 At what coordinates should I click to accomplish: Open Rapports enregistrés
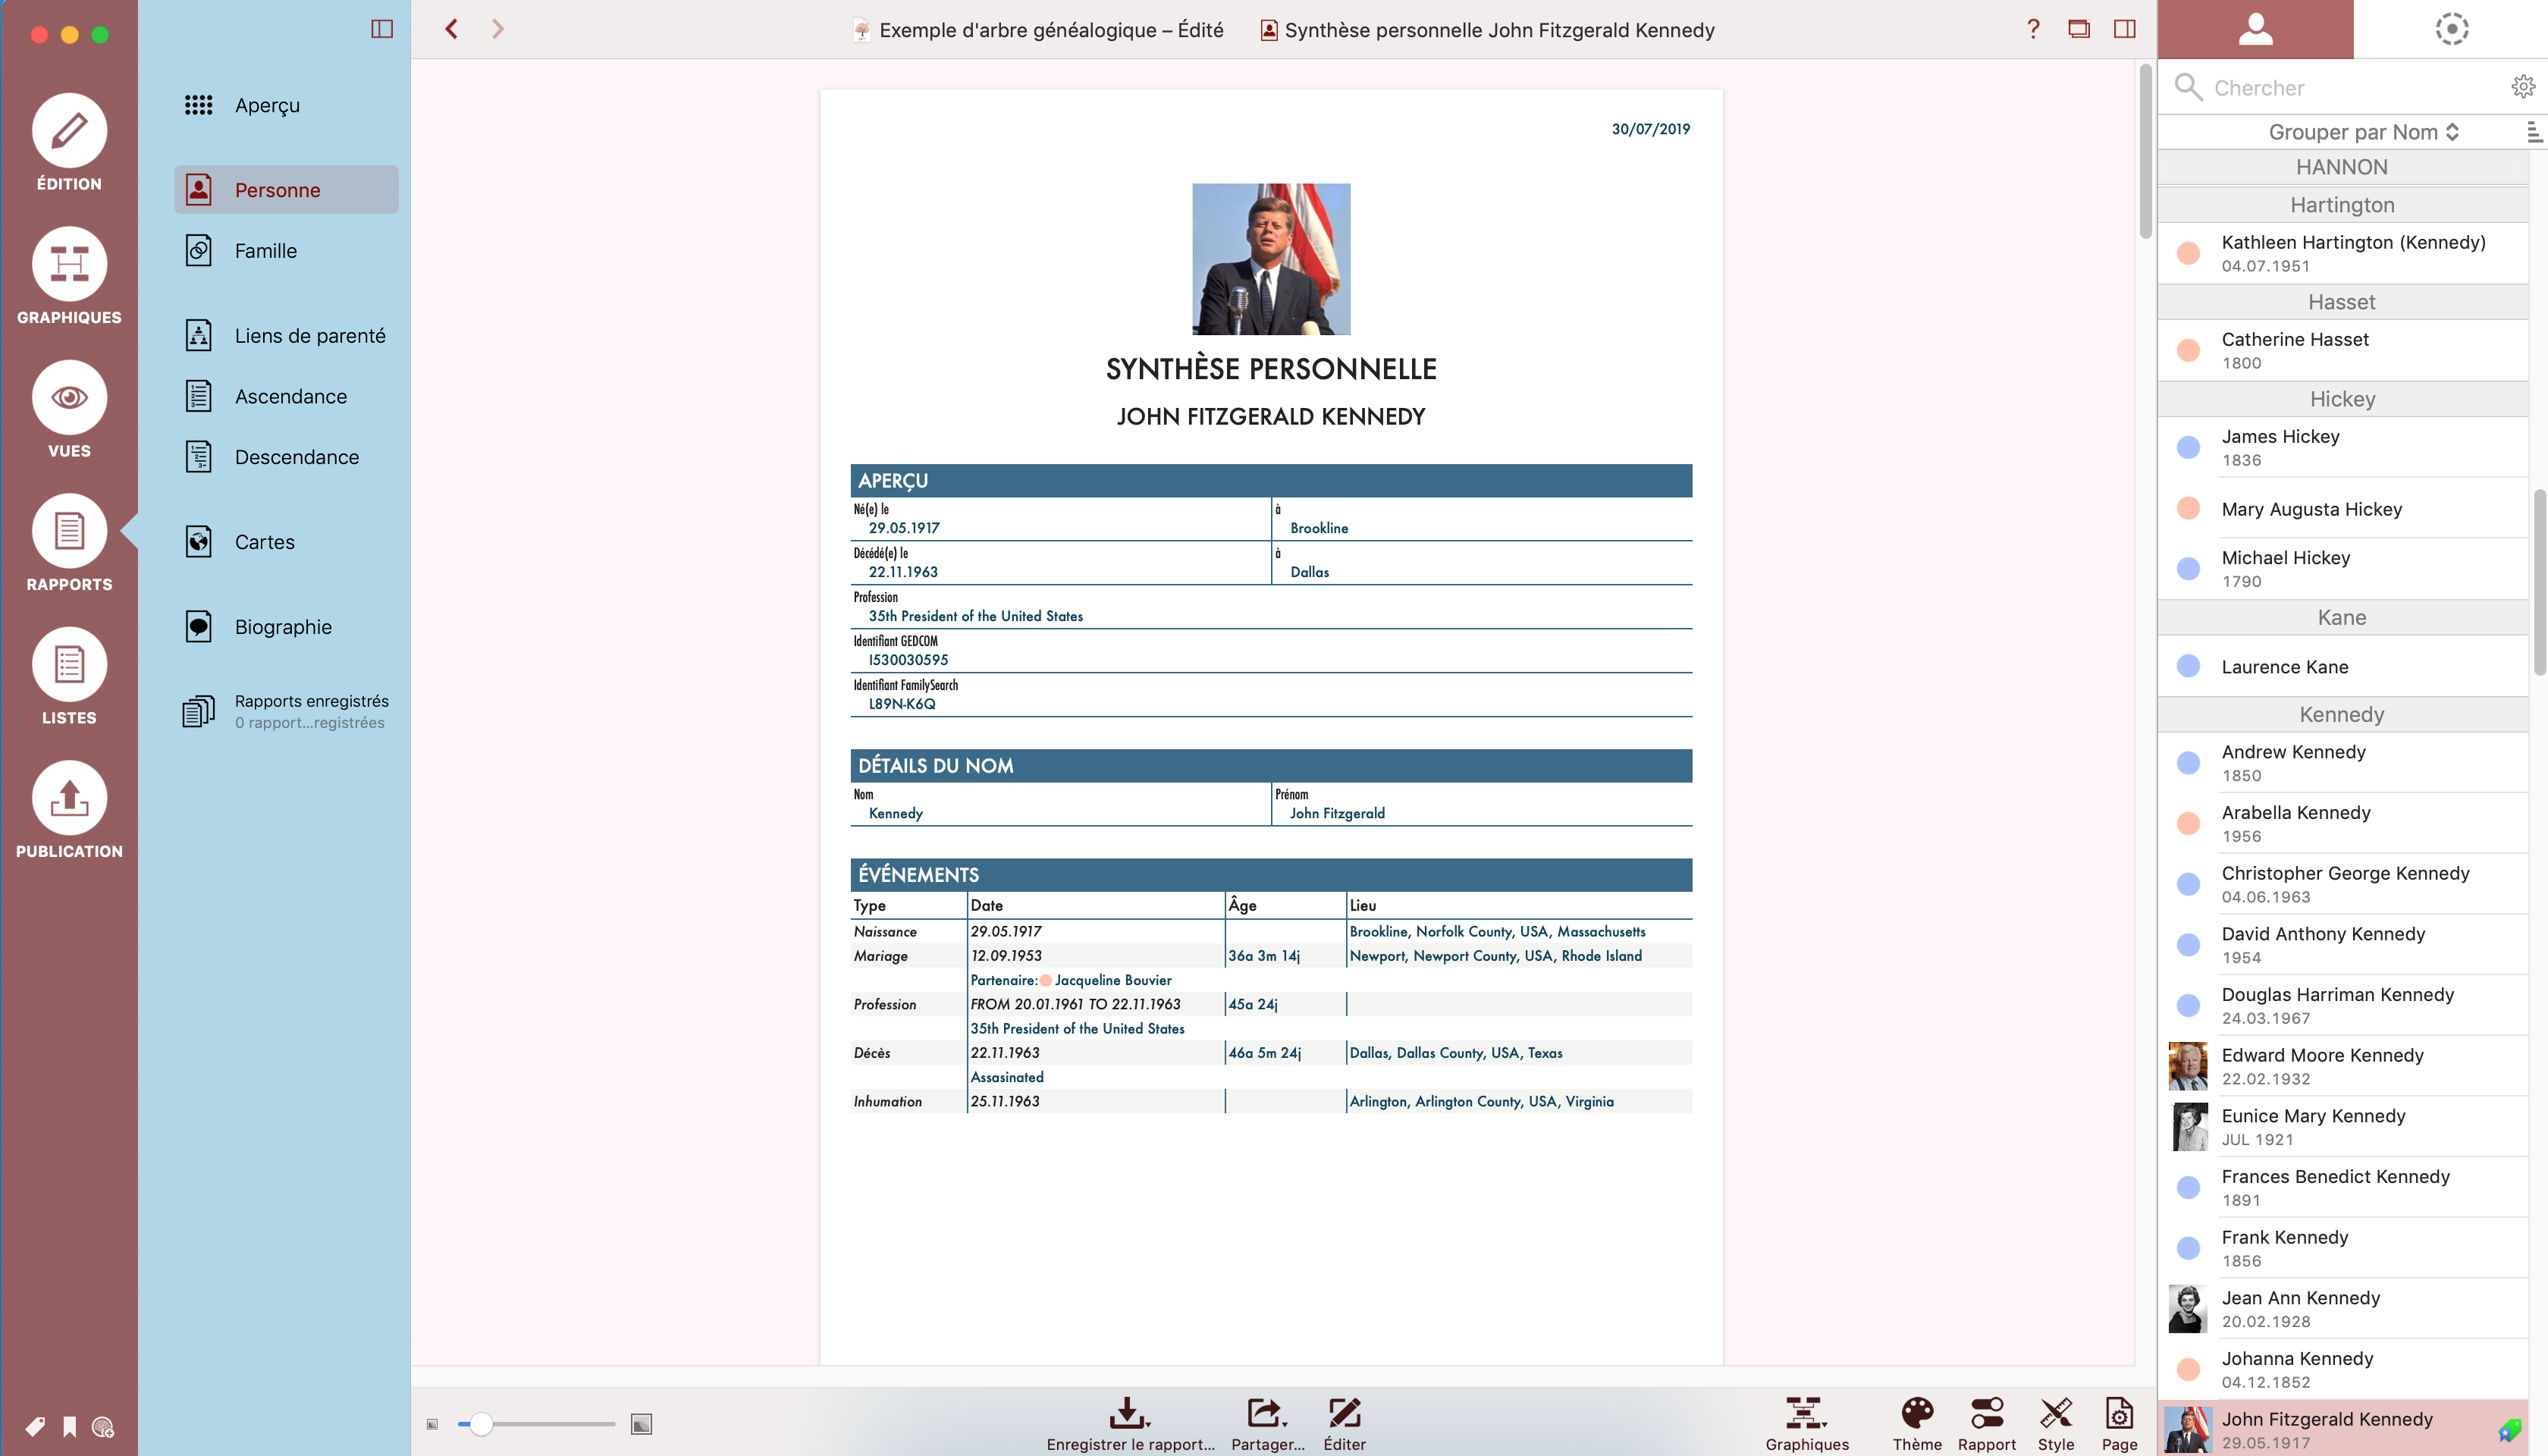(286, 711)
